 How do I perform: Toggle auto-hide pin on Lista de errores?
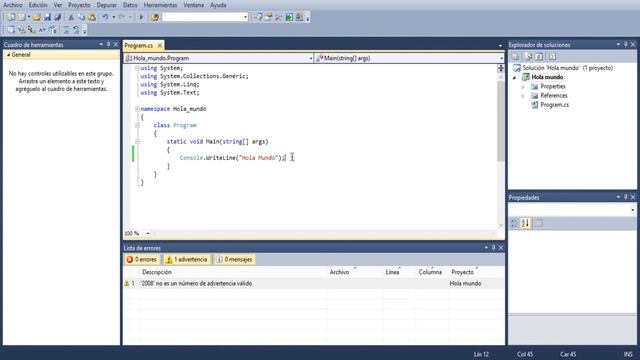(493, 247)
